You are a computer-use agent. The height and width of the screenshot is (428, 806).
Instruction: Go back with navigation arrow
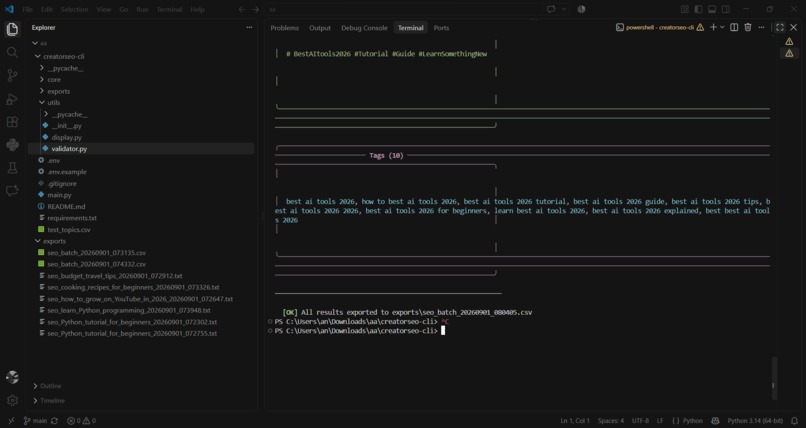tap(242, 9)
